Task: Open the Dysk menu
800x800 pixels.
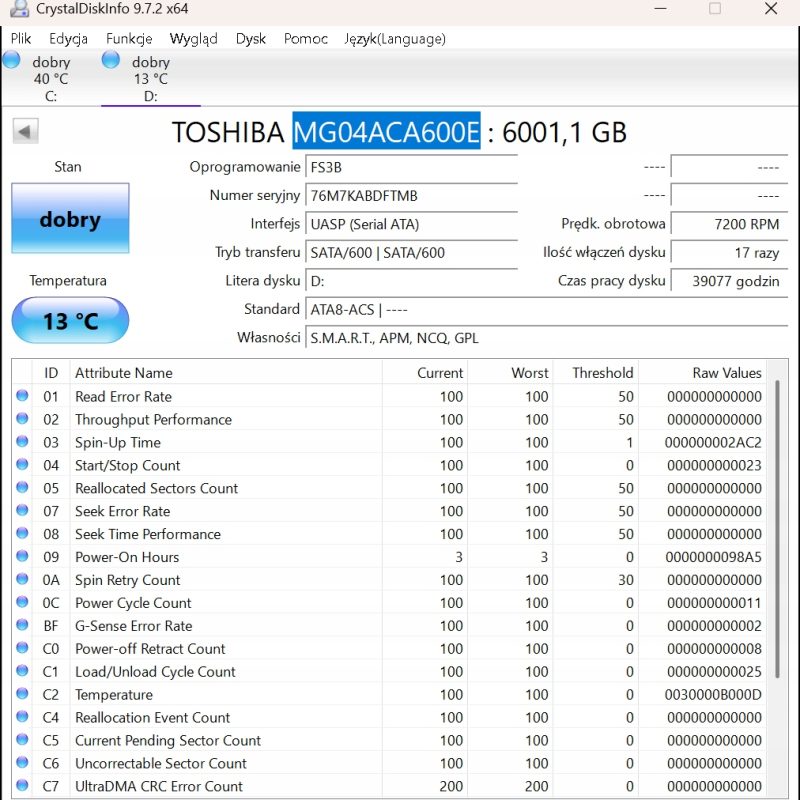Action: (251, 39)
